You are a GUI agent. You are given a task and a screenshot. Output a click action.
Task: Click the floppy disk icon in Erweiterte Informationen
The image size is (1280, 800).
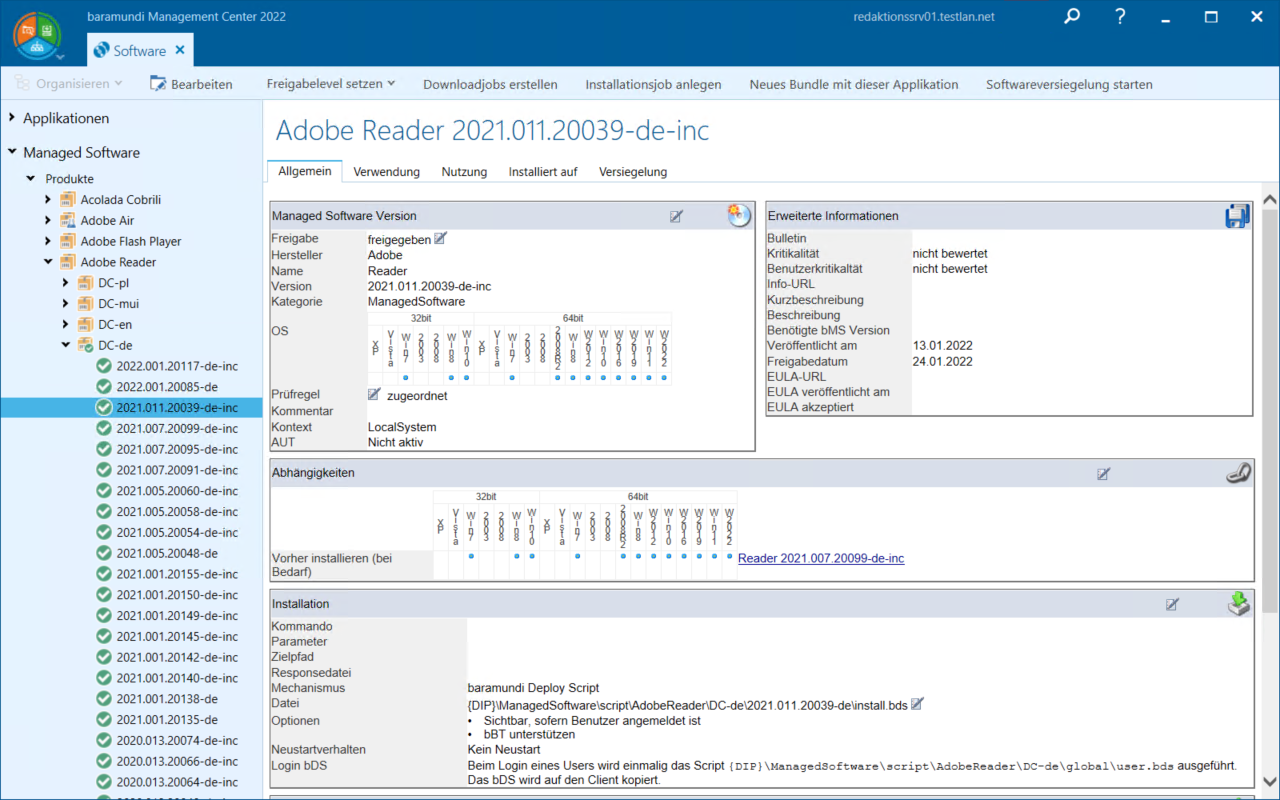(1237, 216)
